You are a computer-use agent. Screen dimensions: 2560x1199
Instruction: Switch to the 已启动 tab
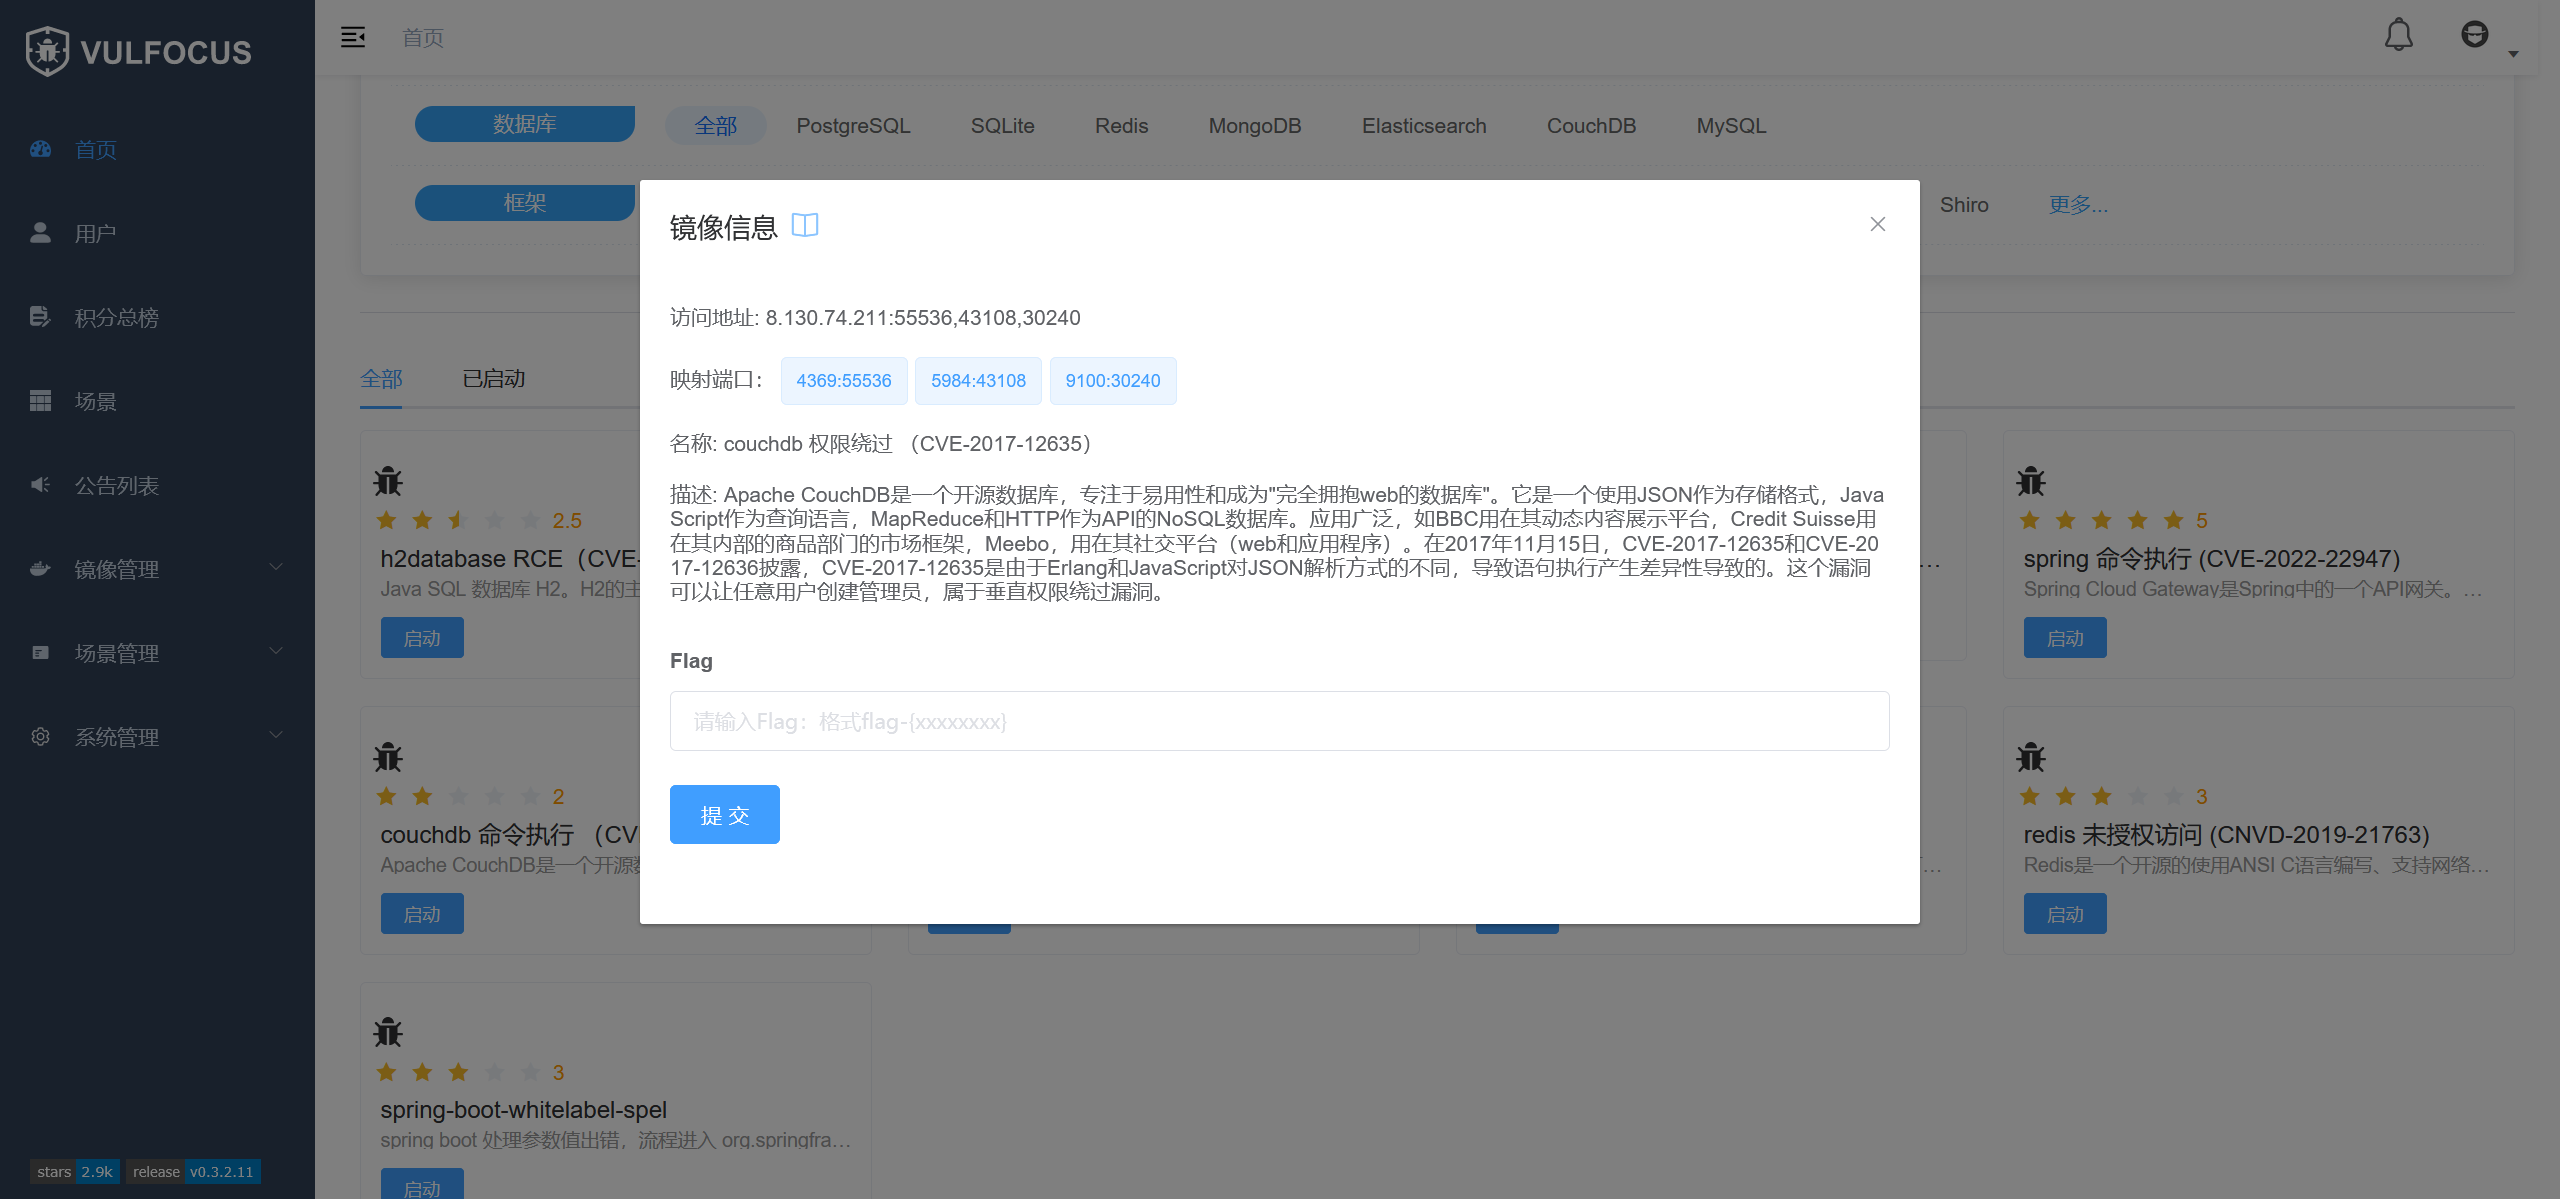point(494,379)
